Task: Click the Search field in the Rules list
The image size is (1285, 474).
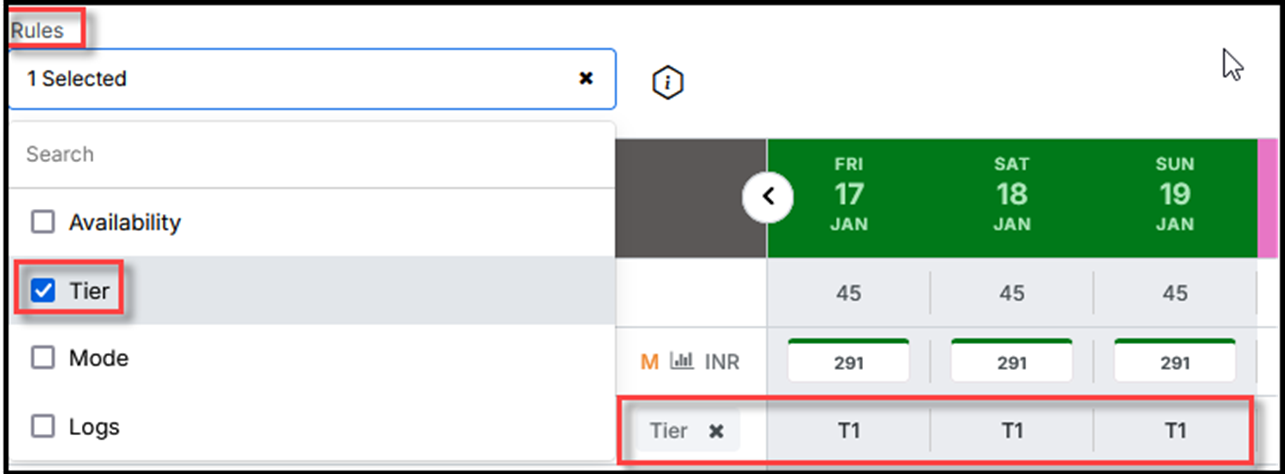Action: [x=310, y=154]
